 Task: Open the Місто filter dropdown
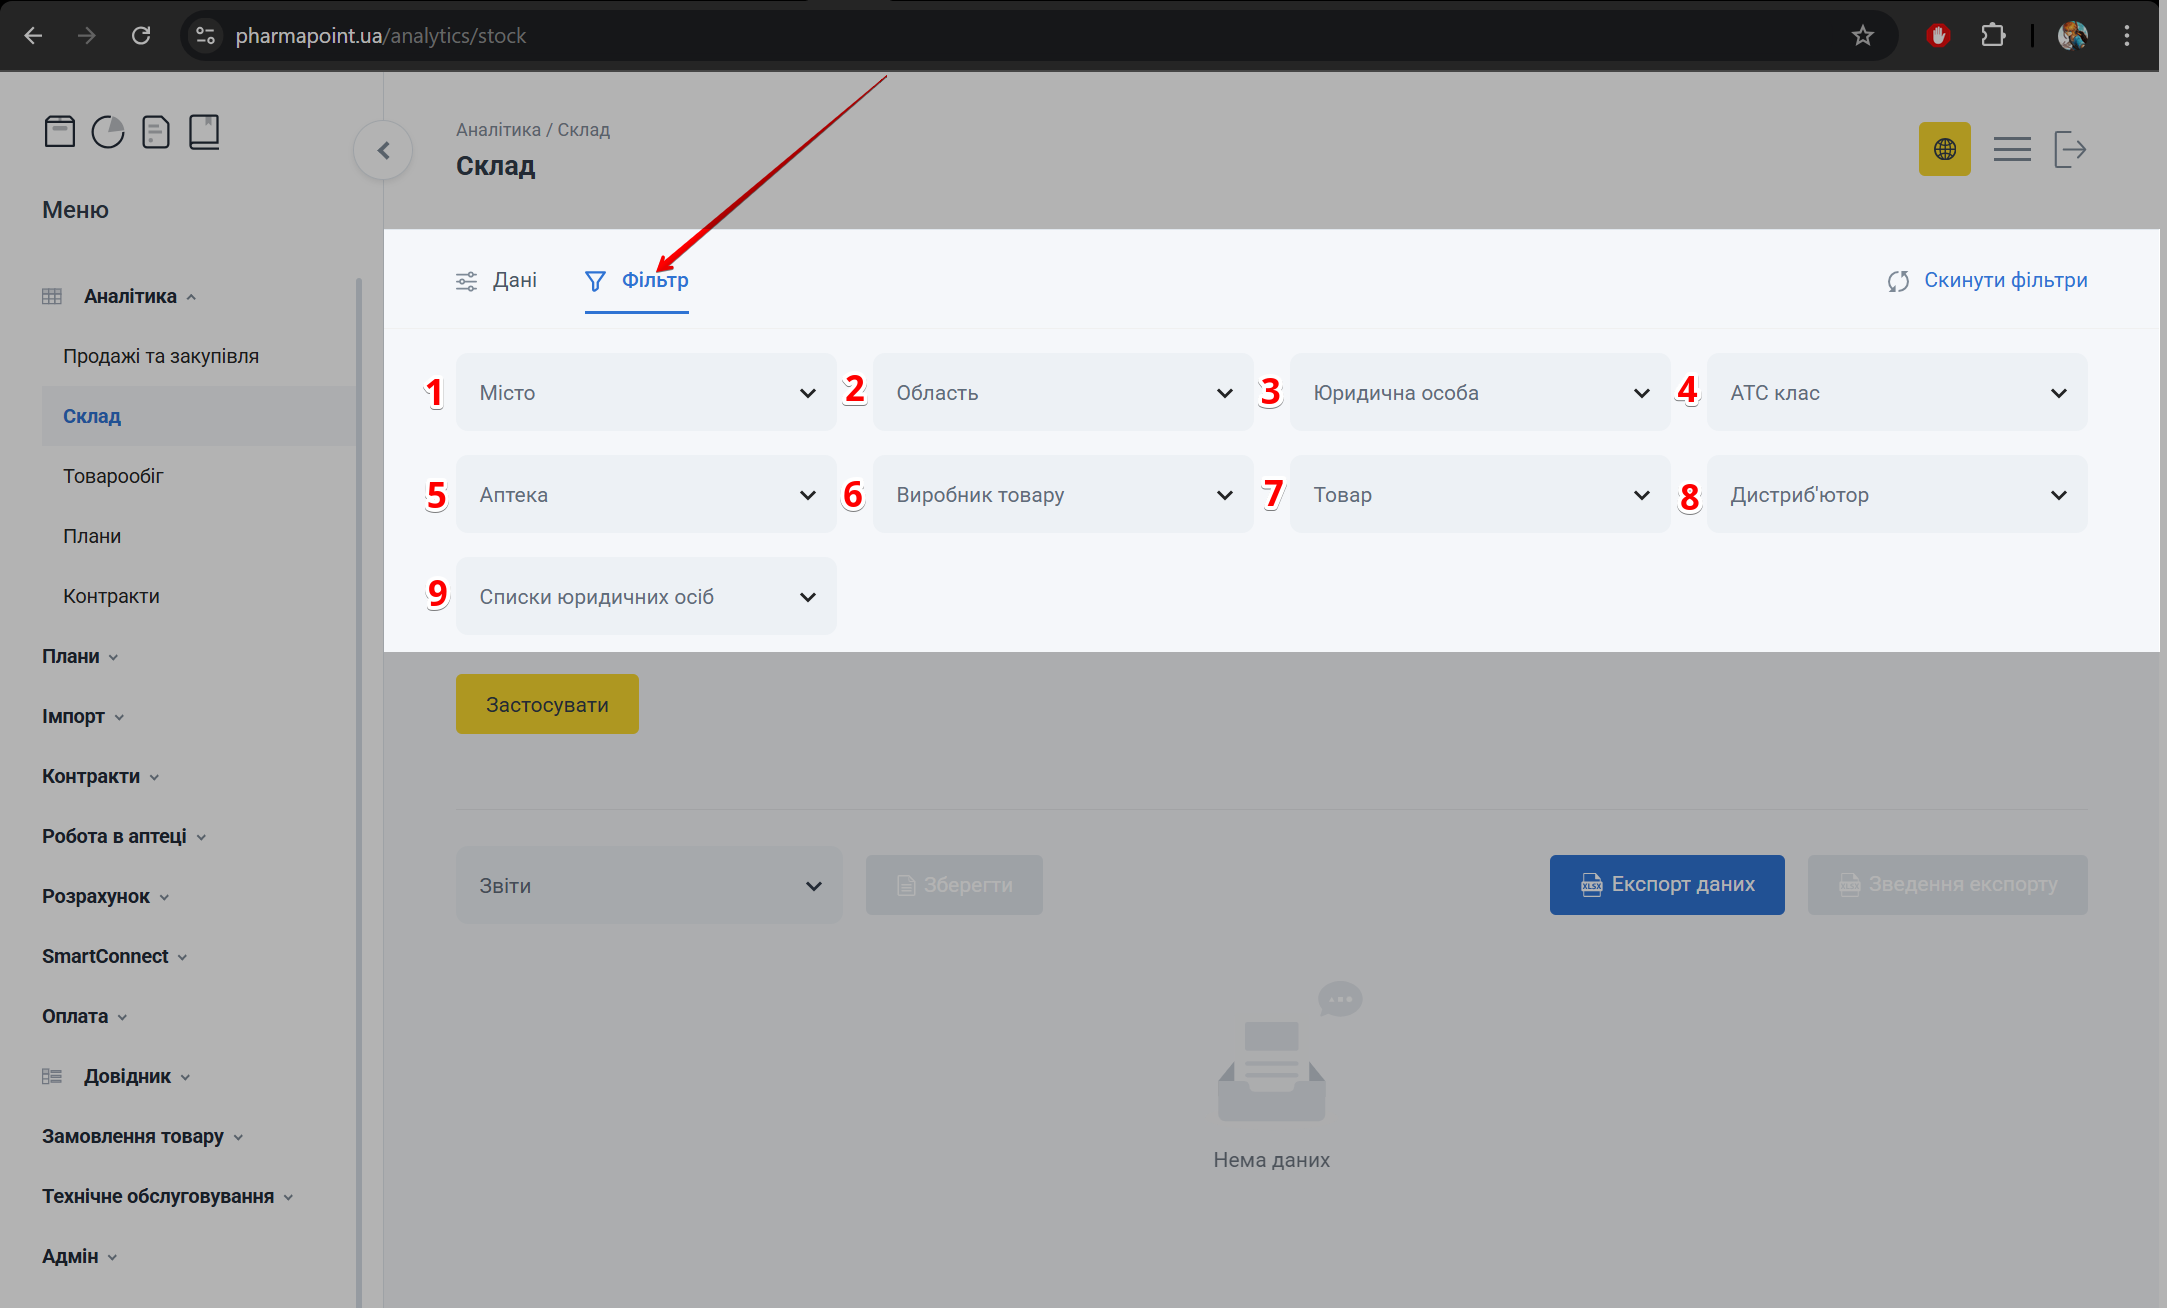(x=646, y=393)
